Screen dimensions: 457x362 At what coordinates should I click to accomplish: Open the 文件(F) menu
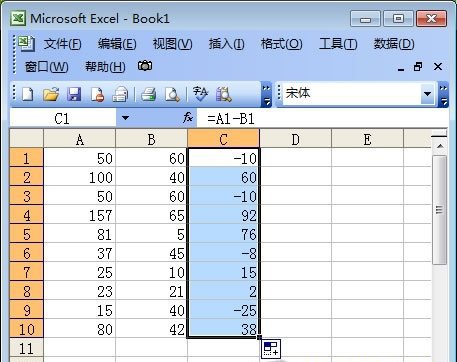[x=62, y=44]
